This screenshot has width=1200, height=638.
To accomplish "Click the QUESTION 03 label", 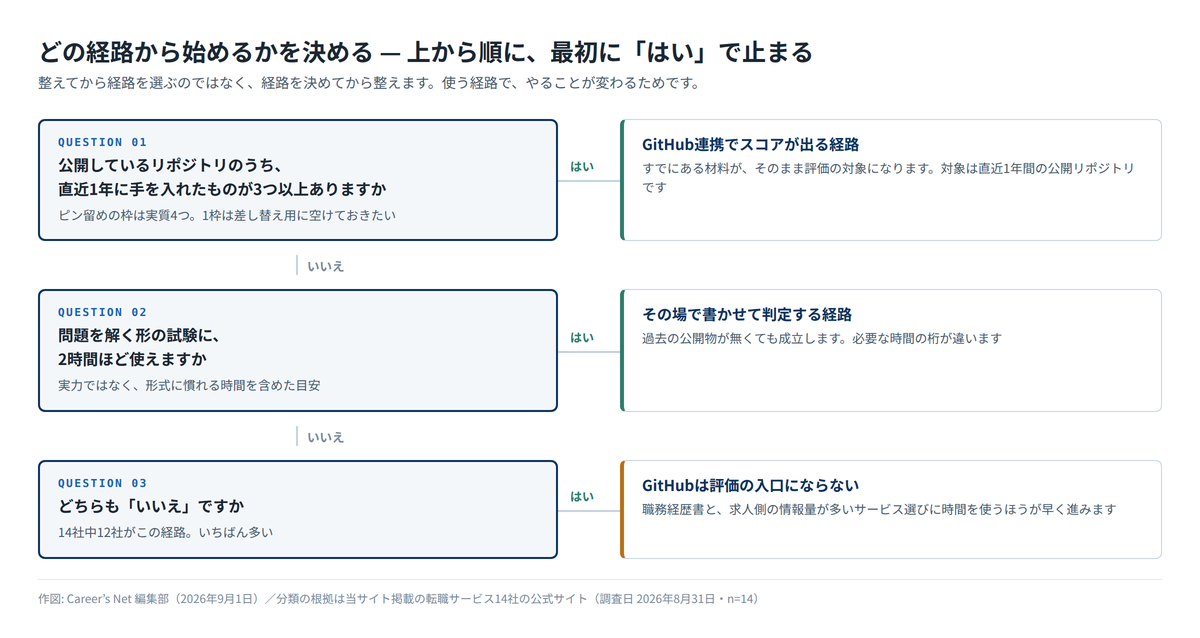I will 102,483.
